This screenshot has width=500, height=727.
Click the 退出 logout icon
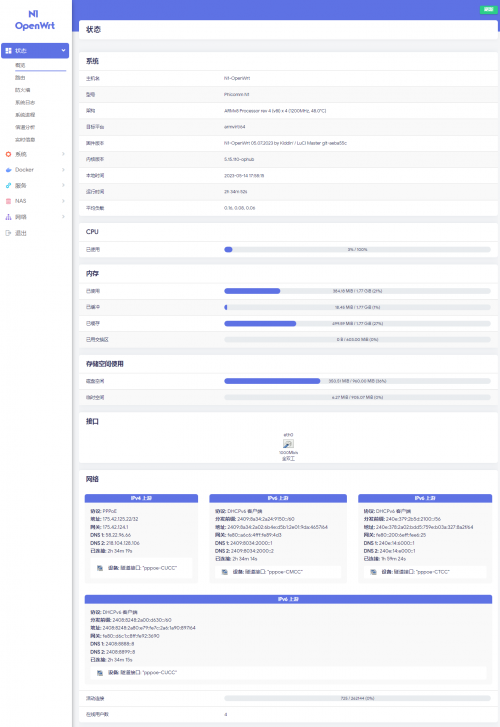coord(8,233)
